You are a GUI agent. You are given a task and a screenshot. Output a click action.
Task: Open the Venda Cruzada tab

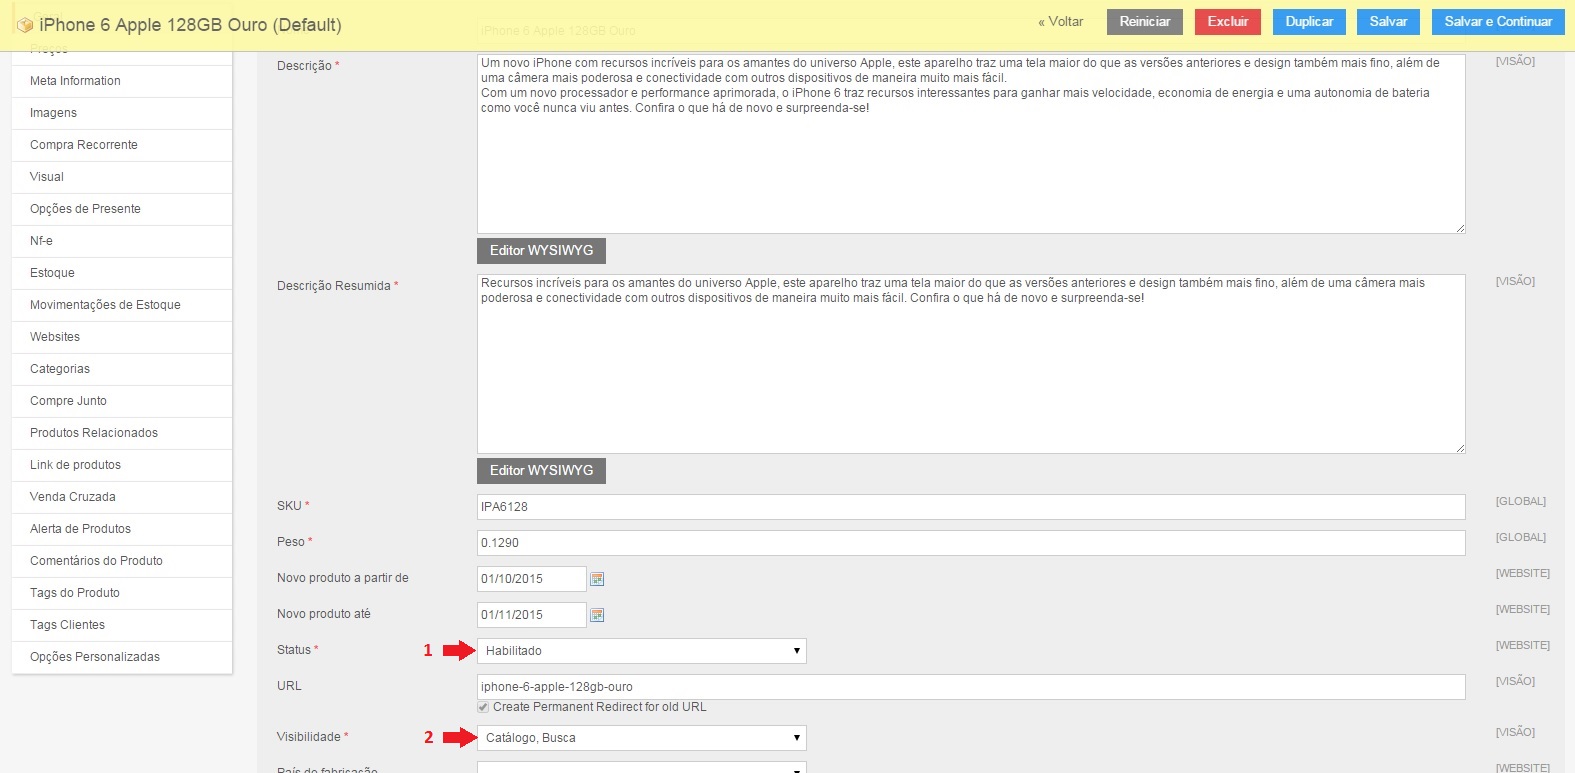122,497
